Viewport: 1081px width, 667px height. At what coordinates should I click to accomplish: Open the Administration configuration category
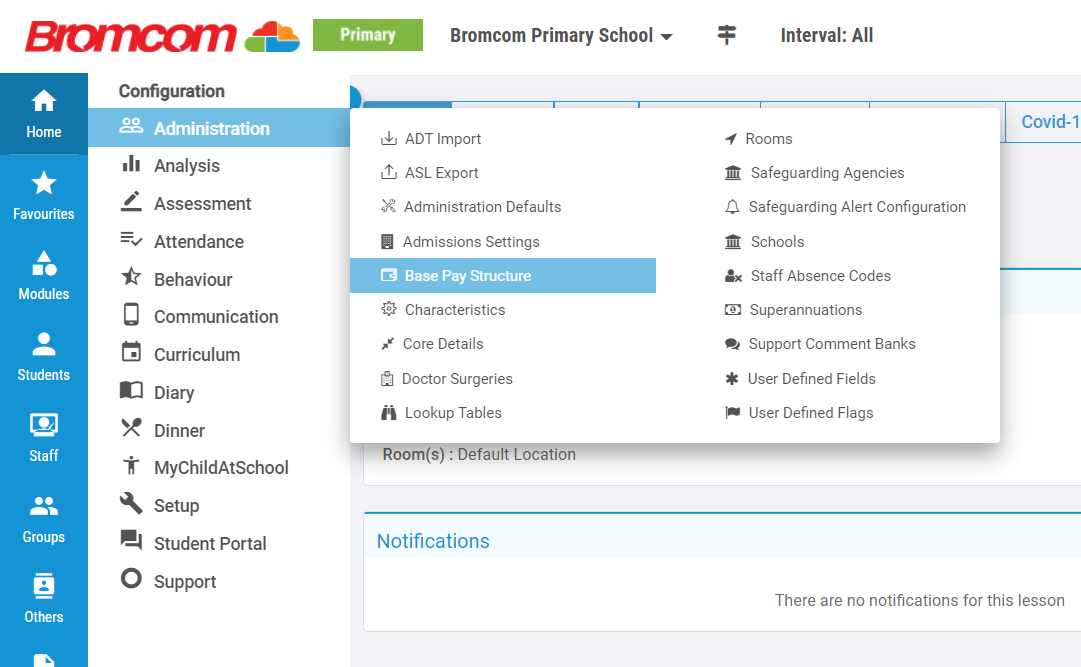coord(212,128)
